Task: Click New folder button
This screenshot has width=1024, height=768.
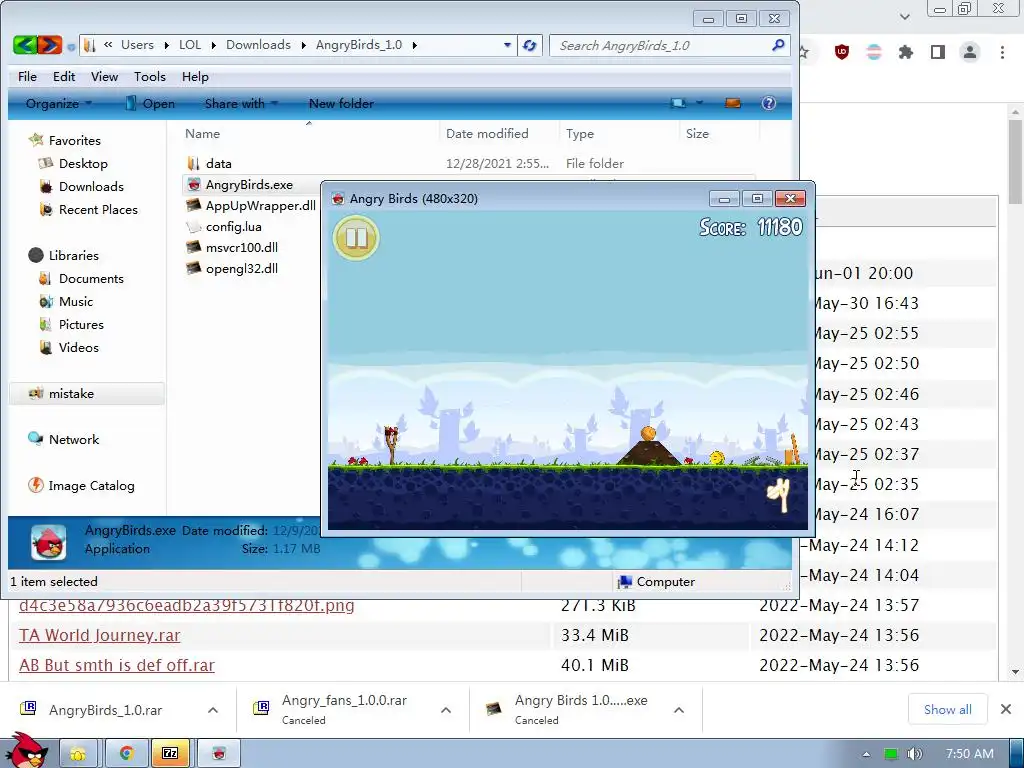Action: [341, 103]
